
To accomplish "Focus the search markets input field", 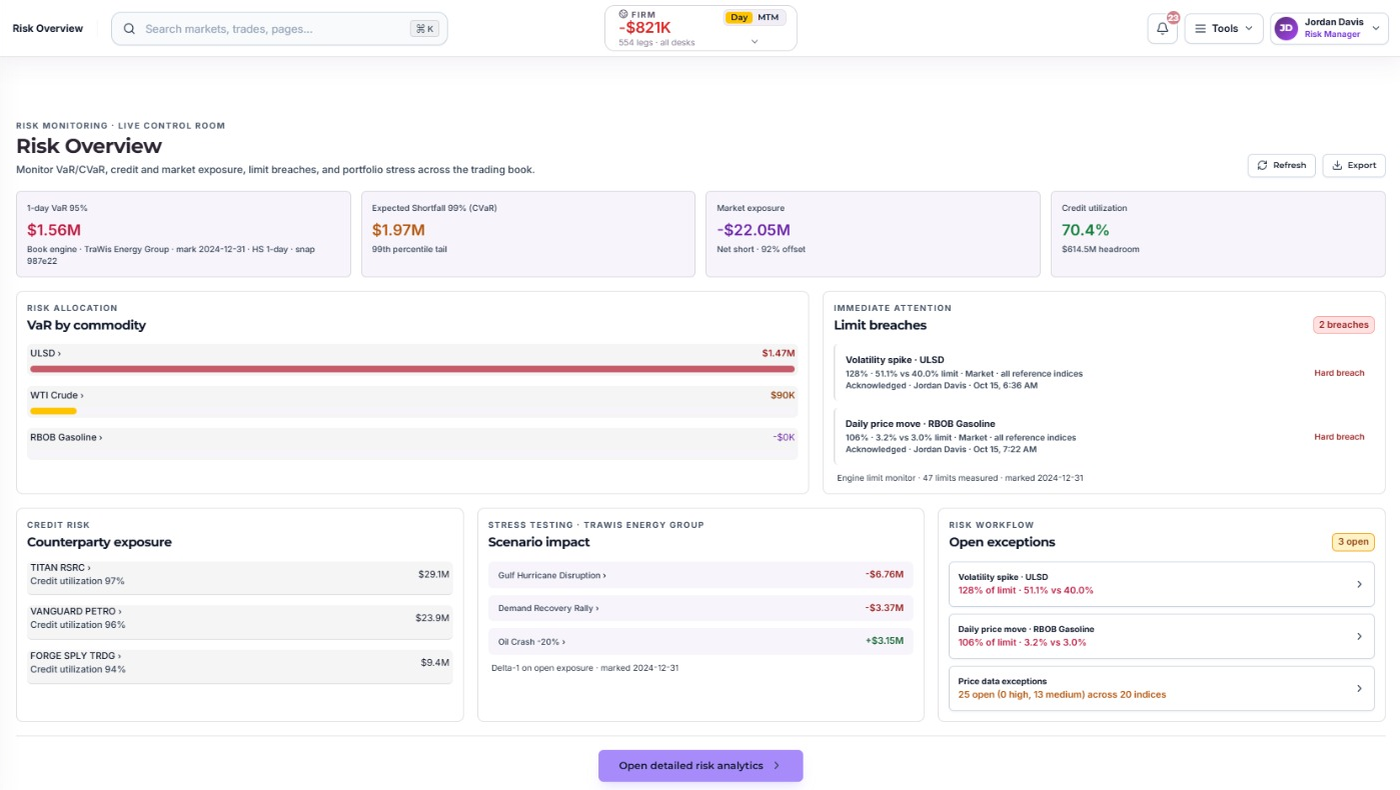I will point(279,29).
